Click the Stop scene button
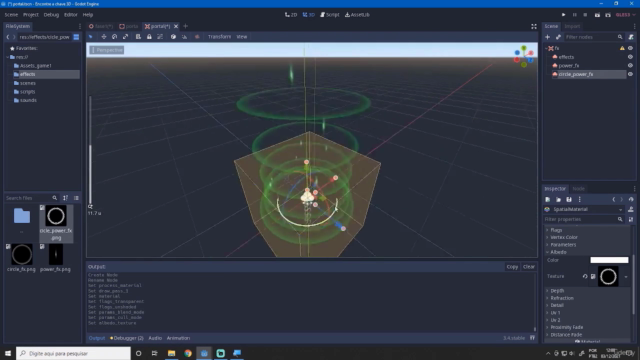 click(x=585, y=15)
